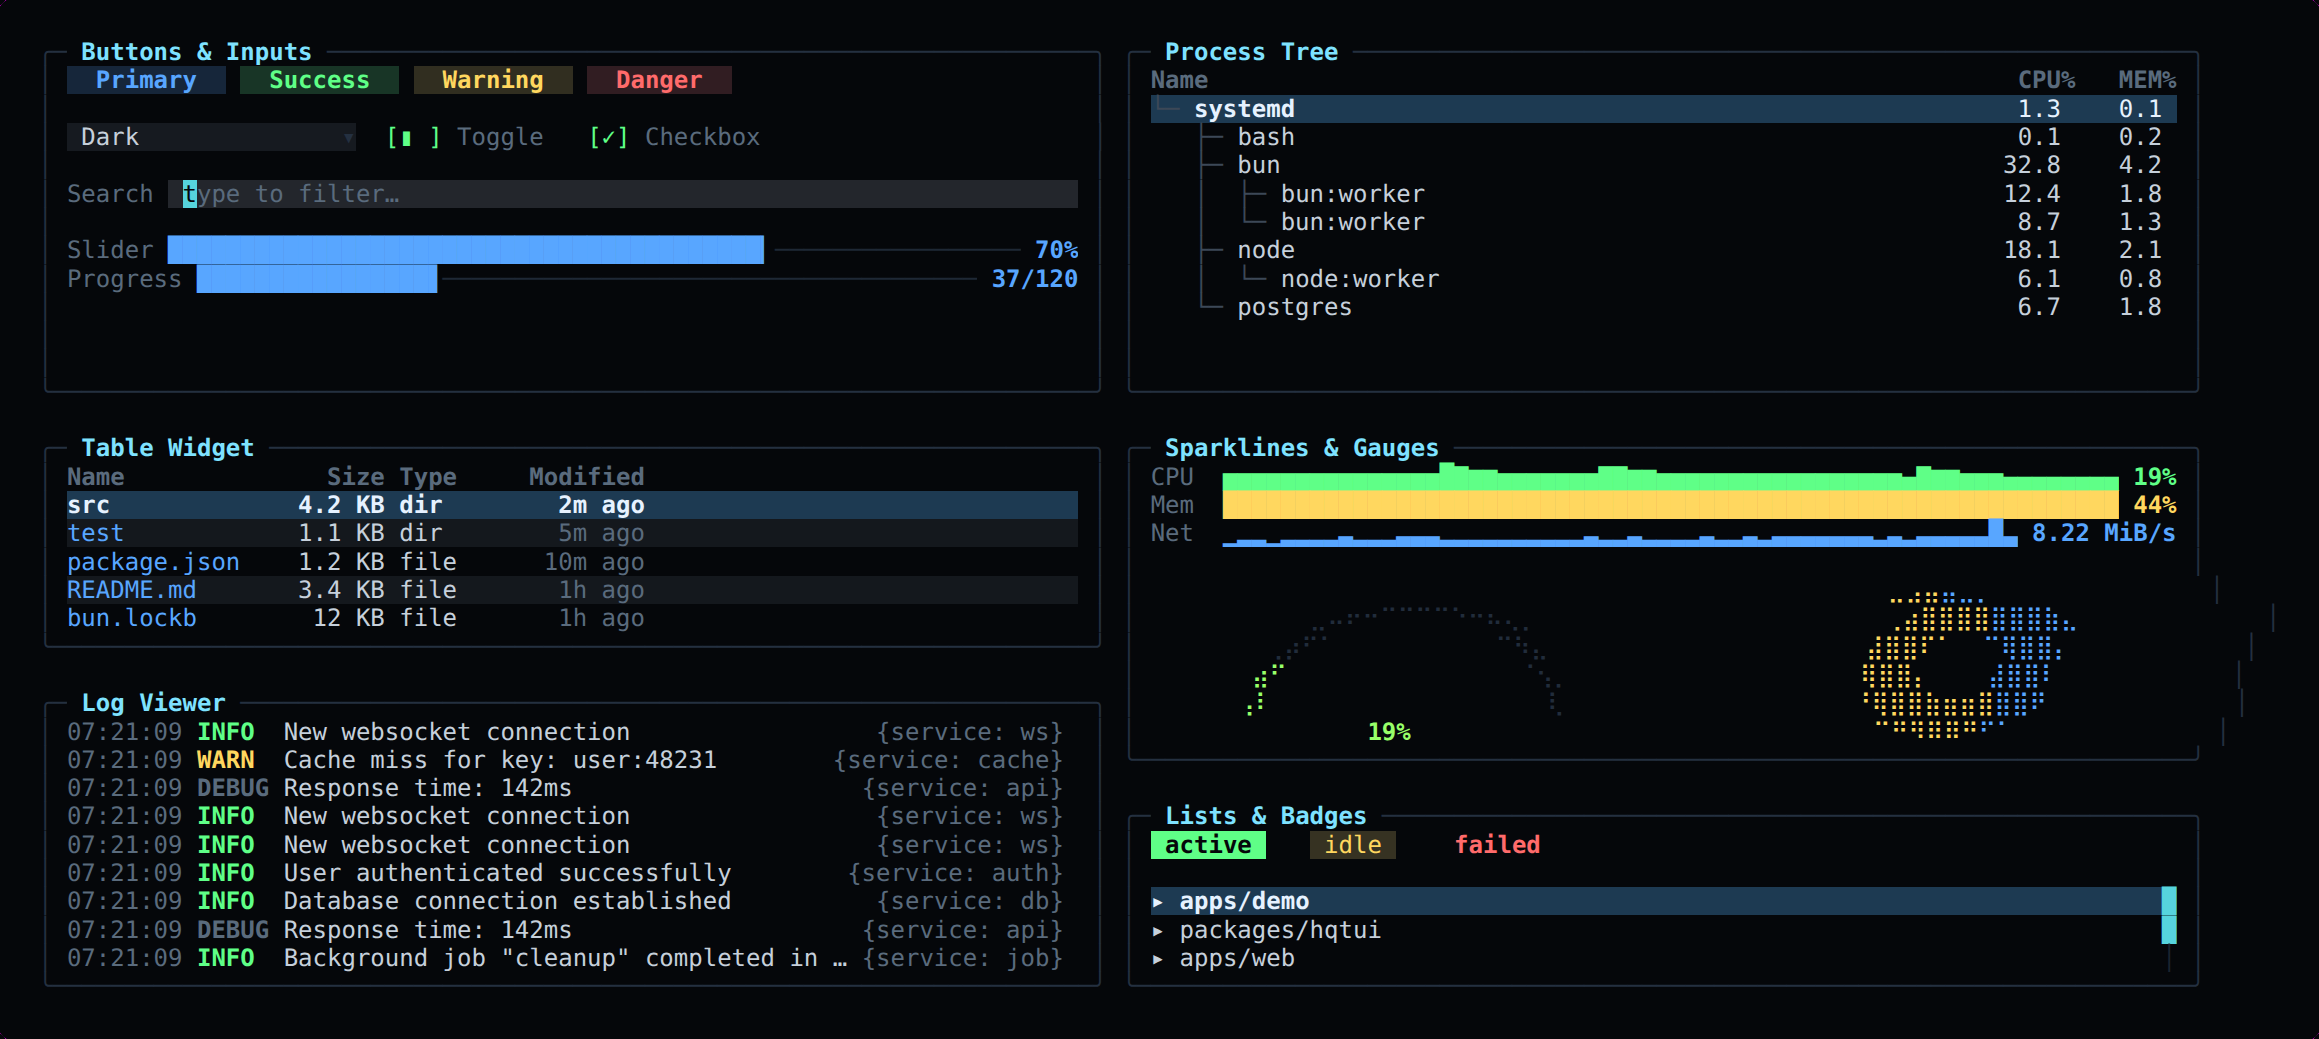
Task: Select the test directory row
Action: click(572, 533)
